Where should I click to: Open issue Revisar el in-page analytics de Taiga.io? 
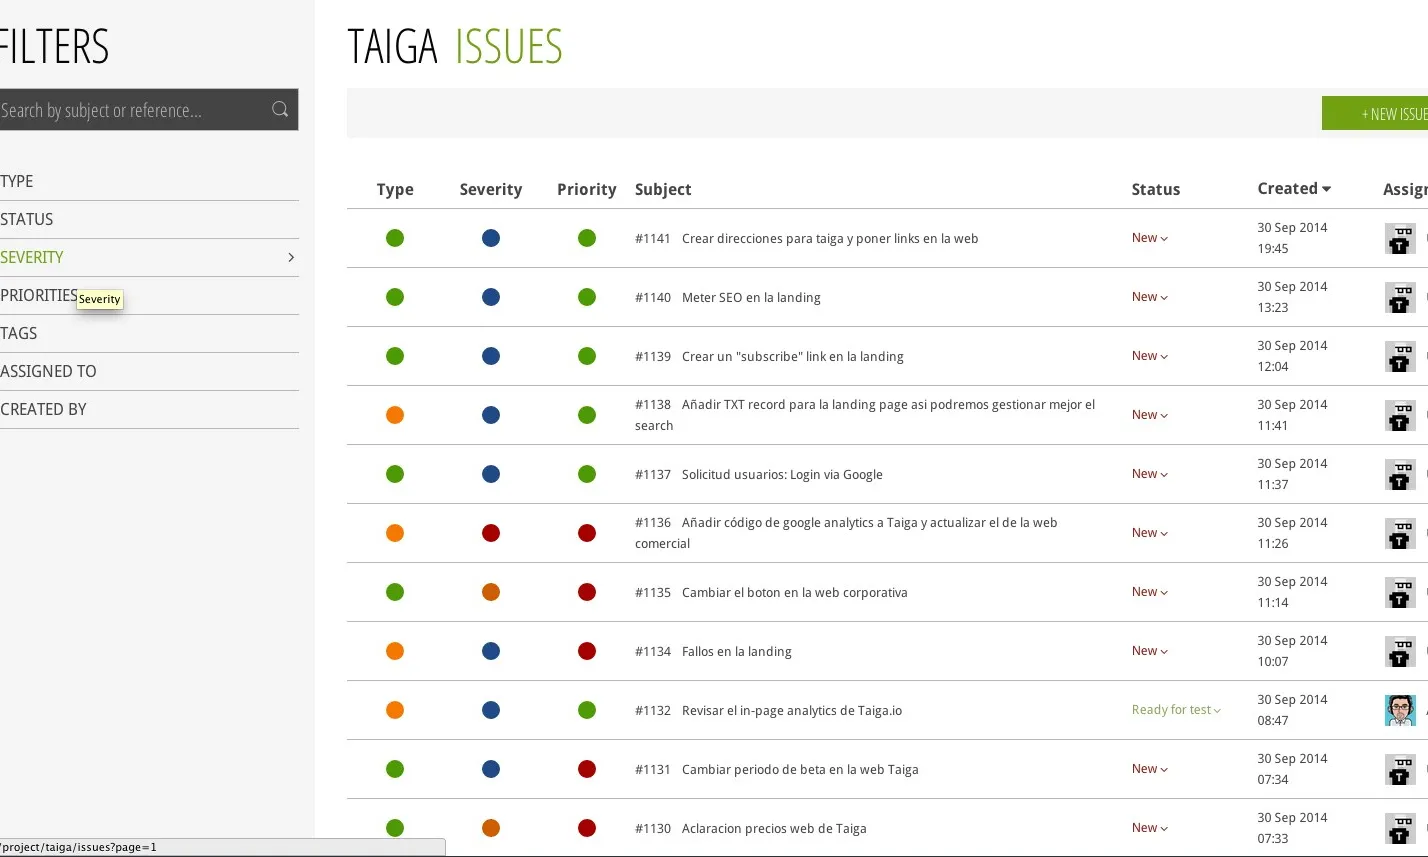[x=792, y=710]
